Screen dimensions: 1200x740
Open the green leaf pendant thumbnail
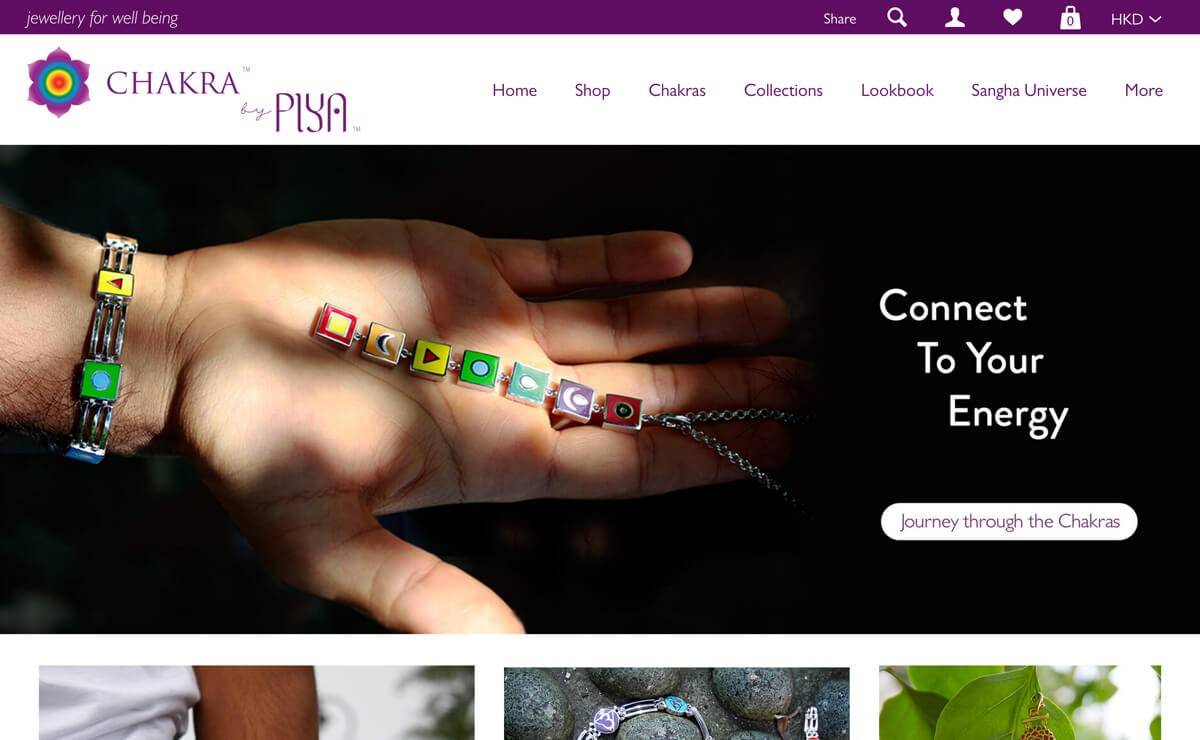[1020, 703]
